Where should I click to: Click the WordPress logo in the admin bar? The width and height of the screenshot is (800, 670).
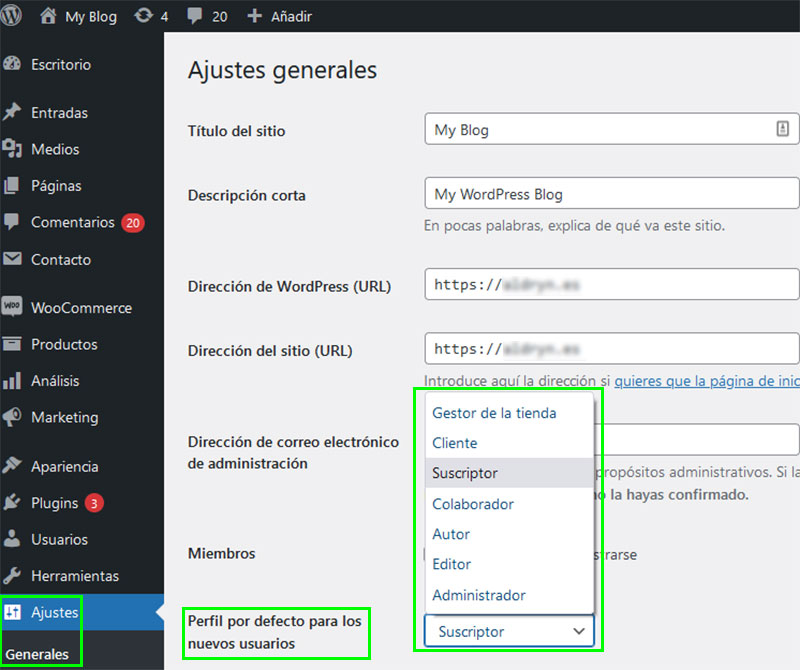pos(12,16)
